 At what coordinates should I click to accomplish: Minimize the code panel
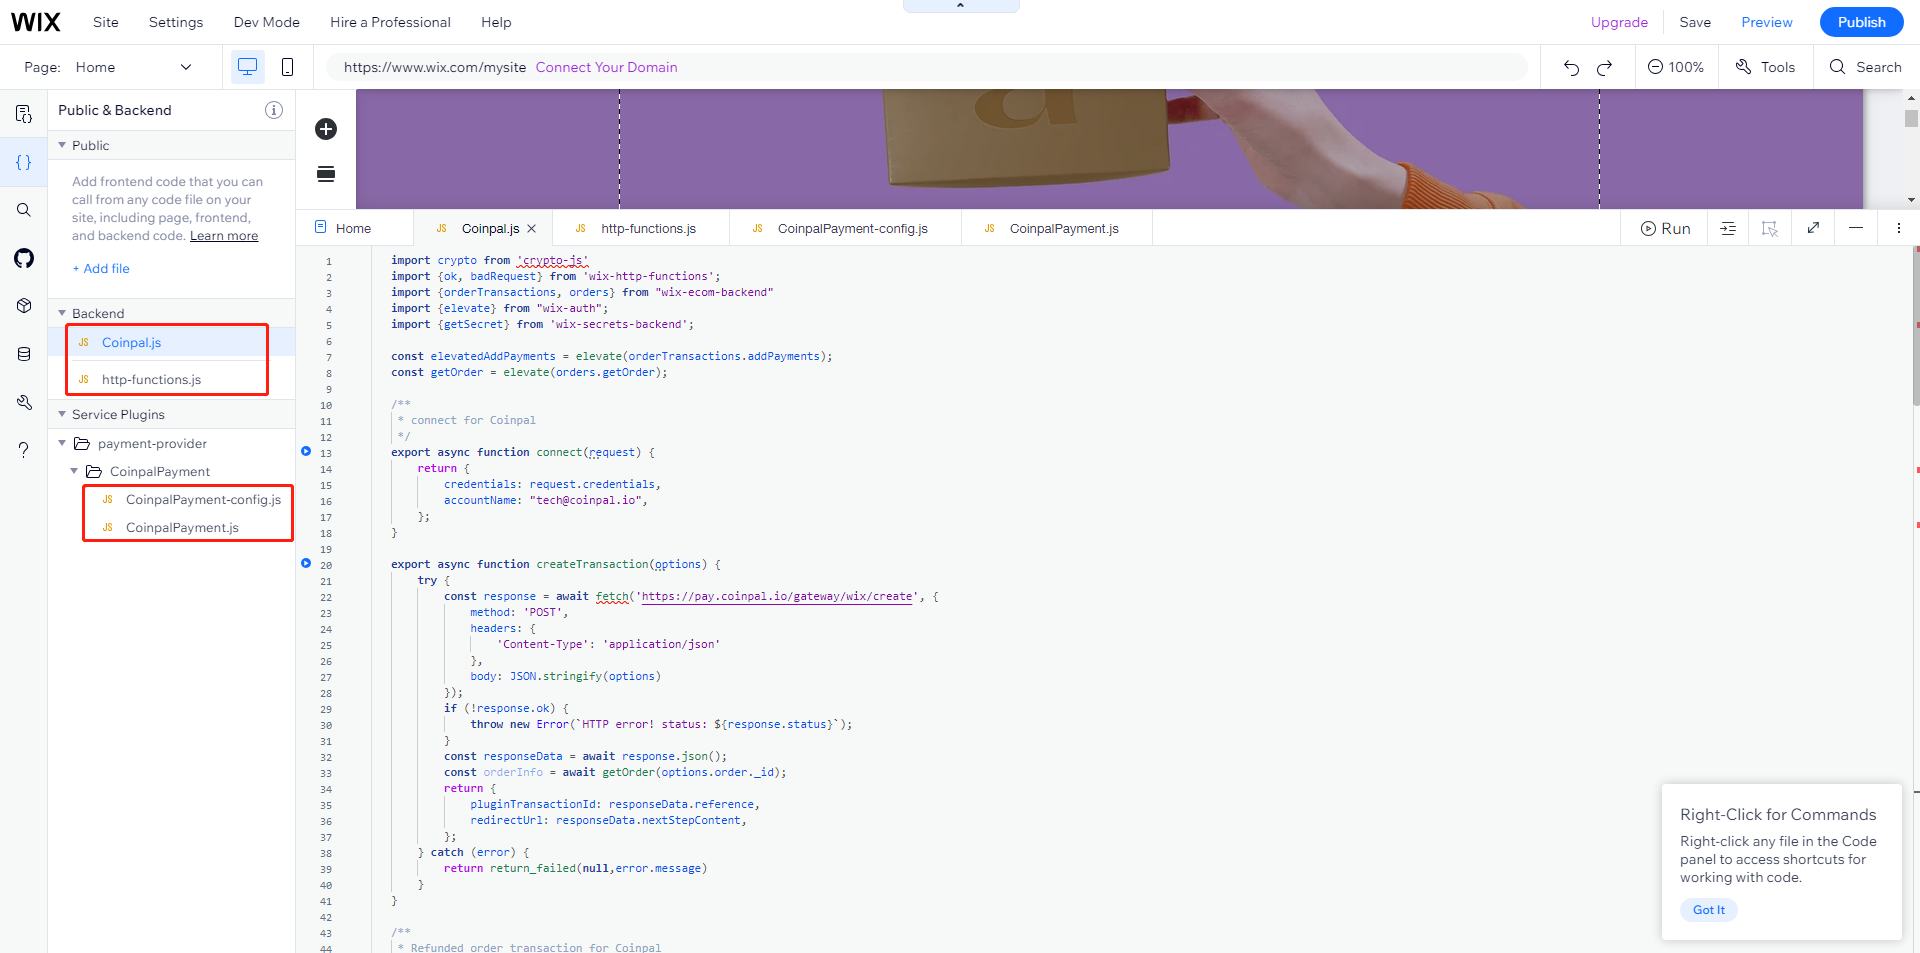click(1856, 228)
